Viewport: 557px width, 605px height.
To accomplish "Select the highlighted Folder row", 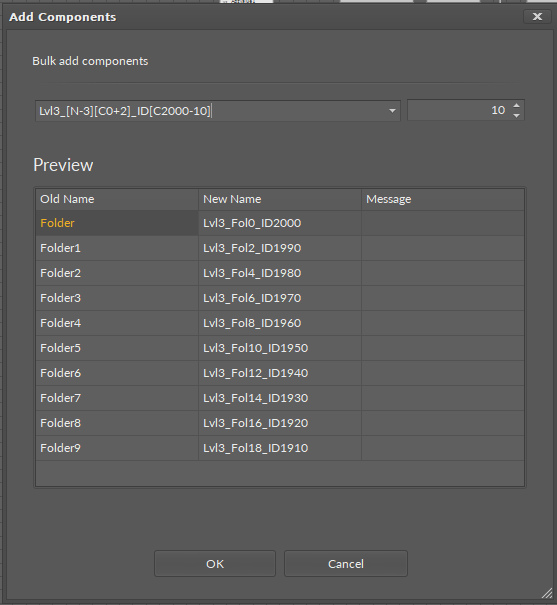I will pyautogui.click(x=280, y=223).
